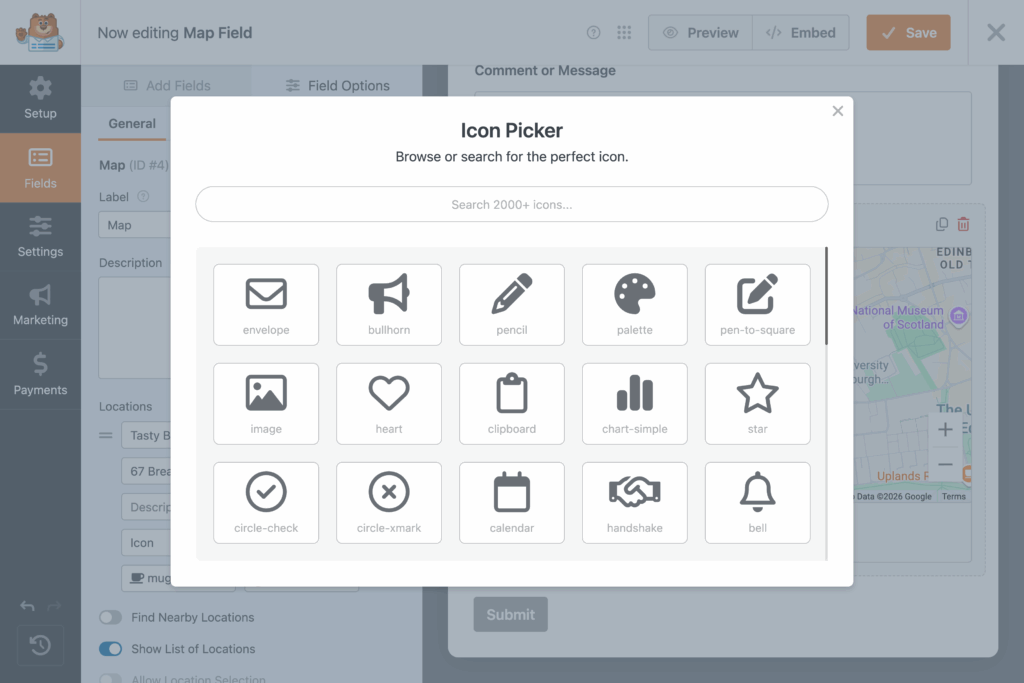Choose the clipboard icon
1024x683 pixels.
(x=512, y=403)
